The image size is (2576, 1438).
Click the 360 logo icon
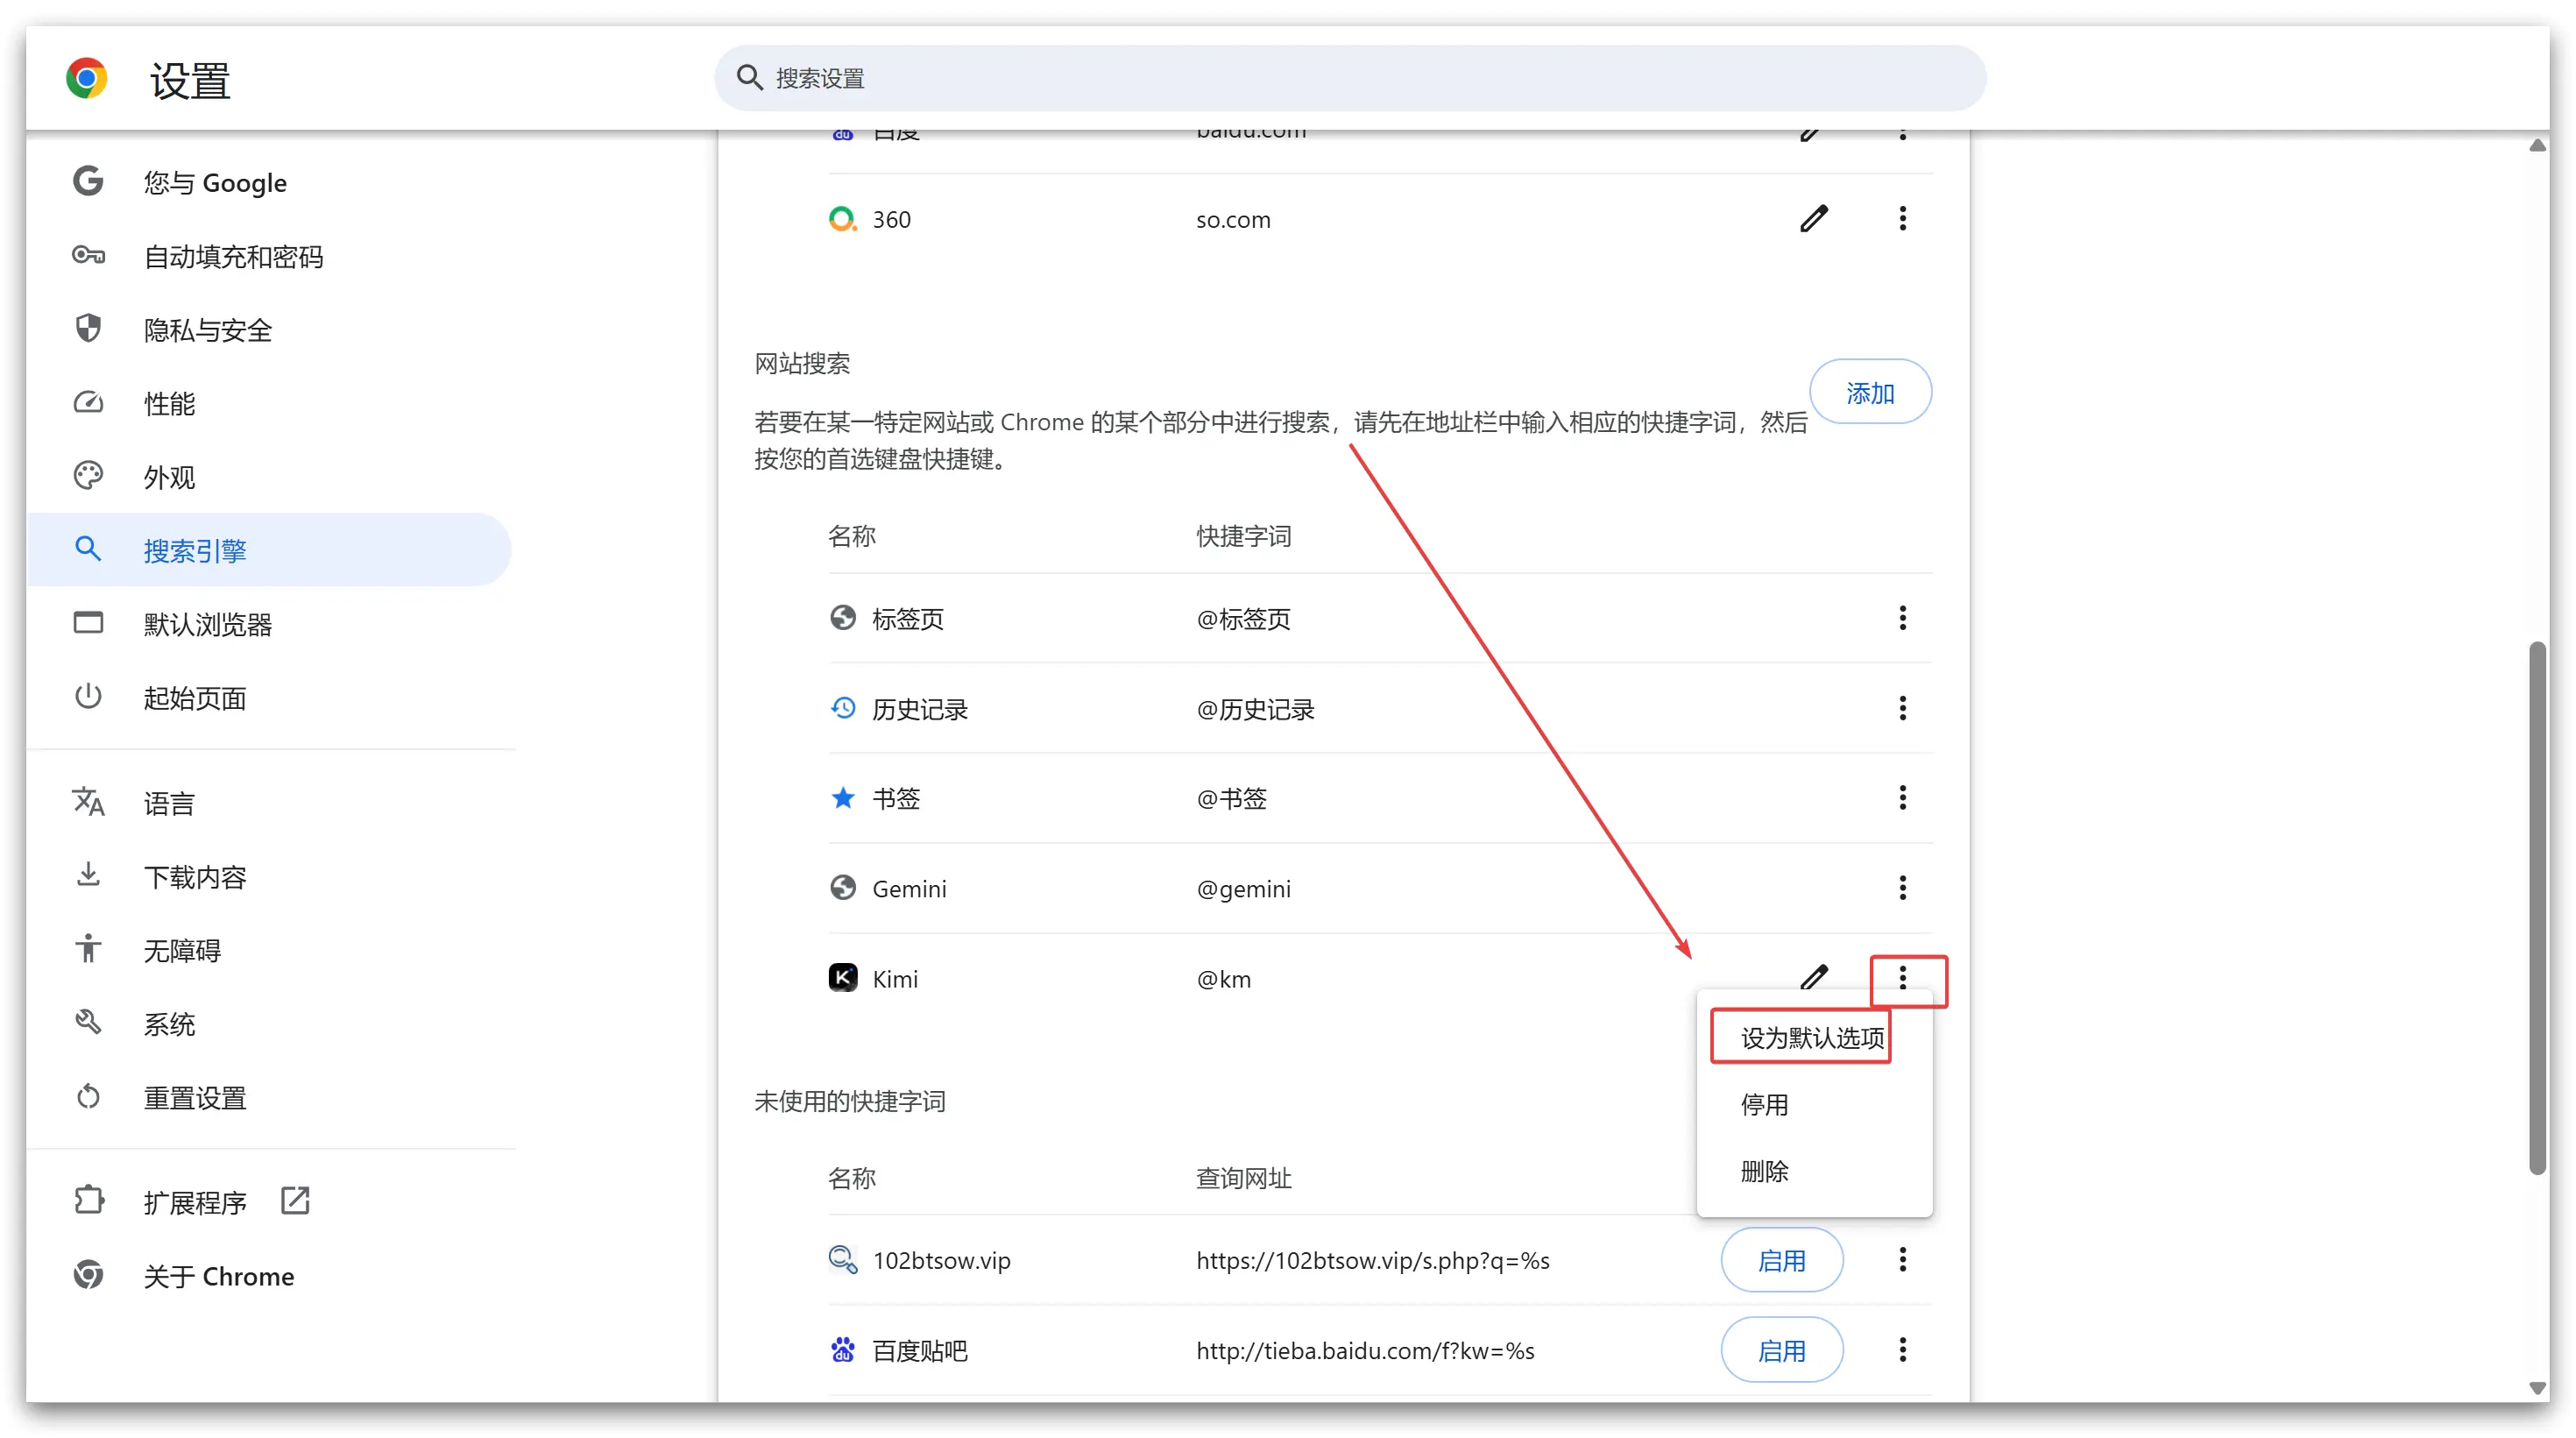coord(843,218)
